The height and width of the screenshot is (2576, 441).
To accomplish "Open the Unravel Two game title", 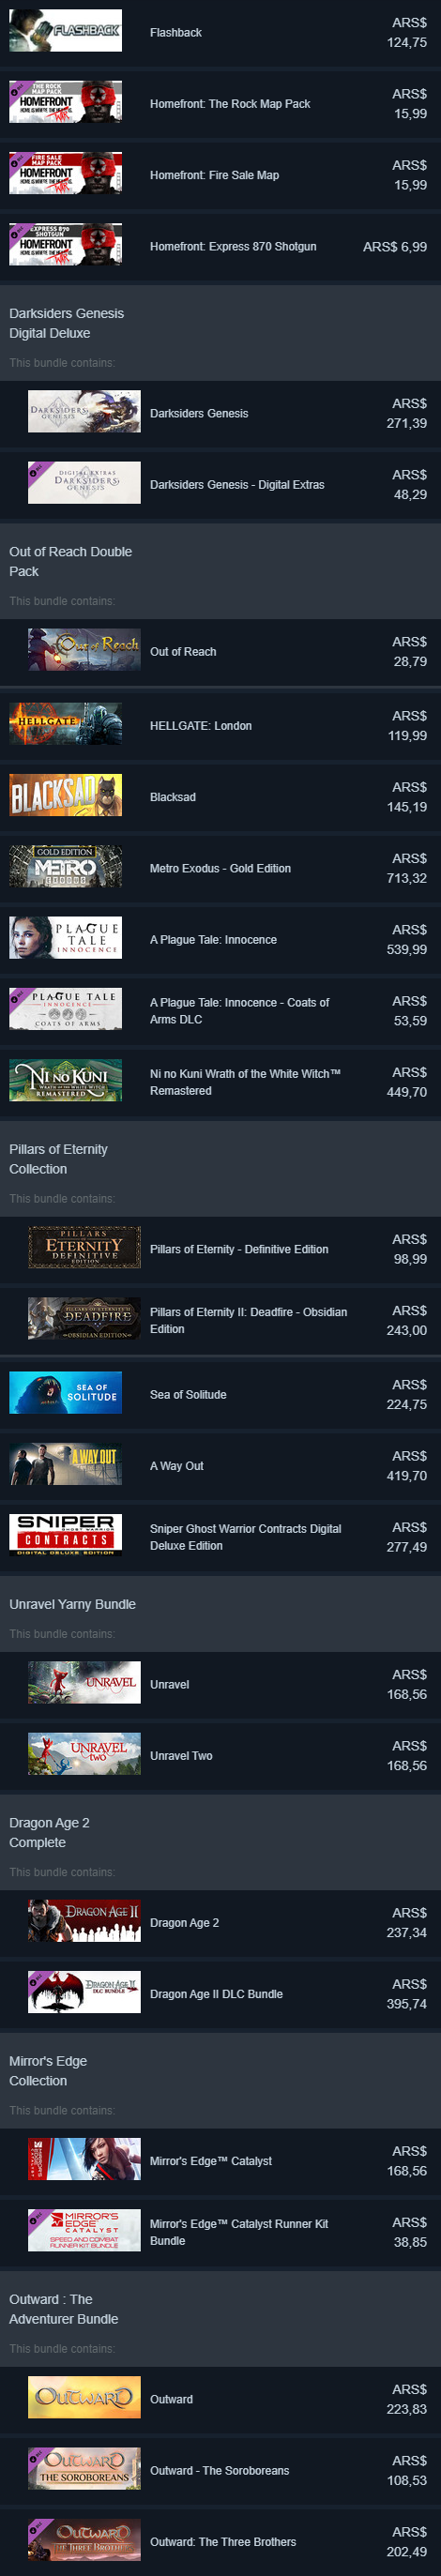I will [181, 1756].
